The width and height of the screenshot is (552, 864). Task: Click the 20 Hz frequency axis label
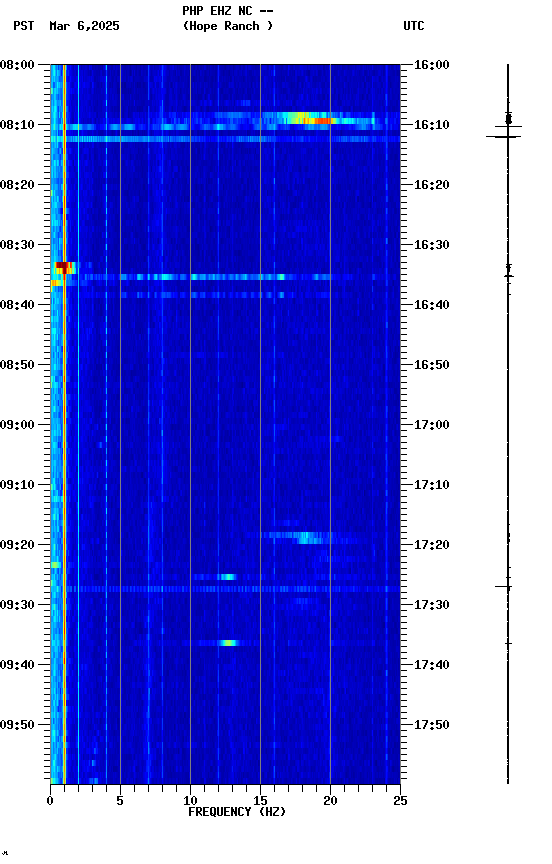pos(330,801)
